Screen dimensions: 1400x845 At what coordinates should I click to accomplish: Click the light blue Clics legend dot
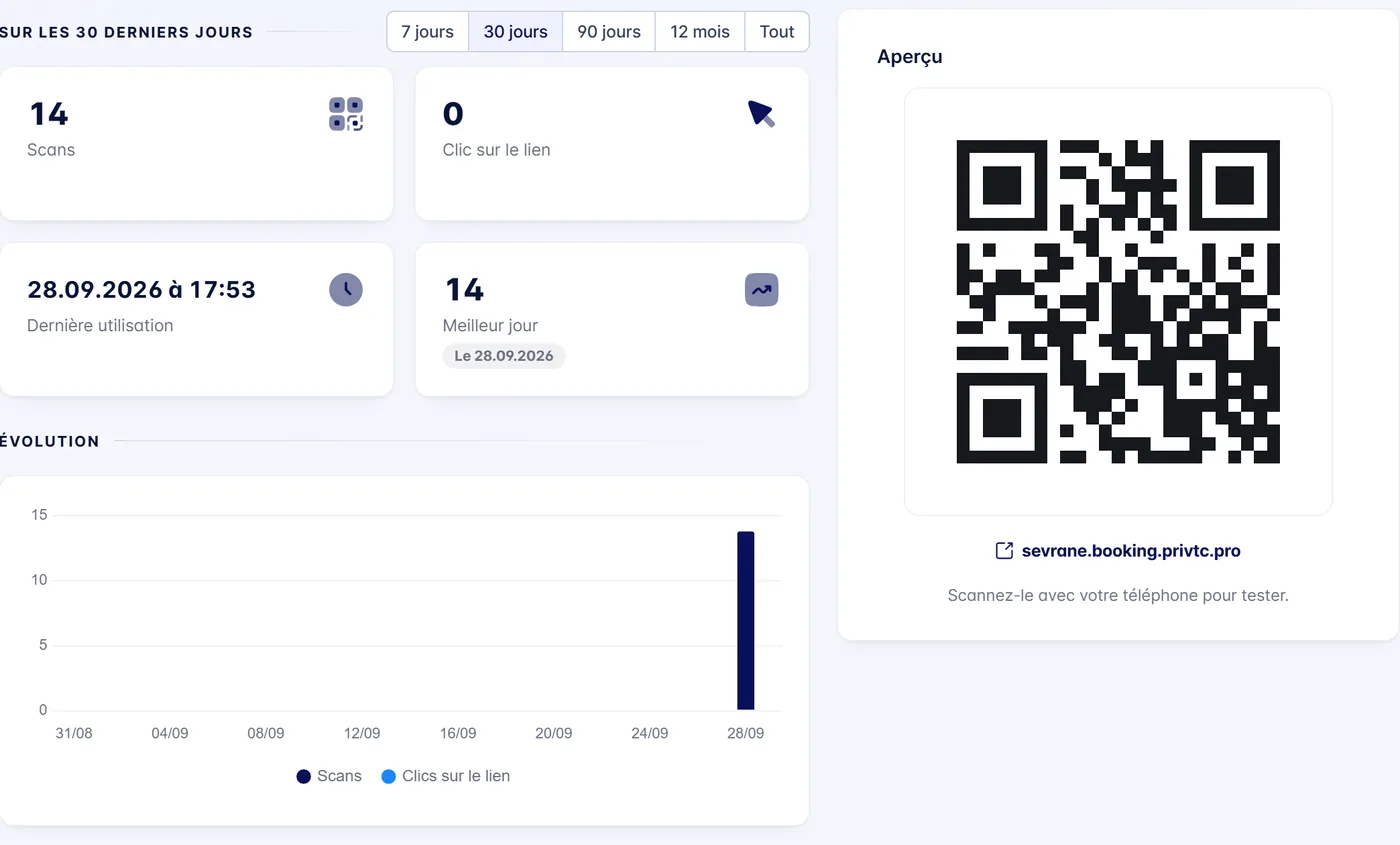390,777
